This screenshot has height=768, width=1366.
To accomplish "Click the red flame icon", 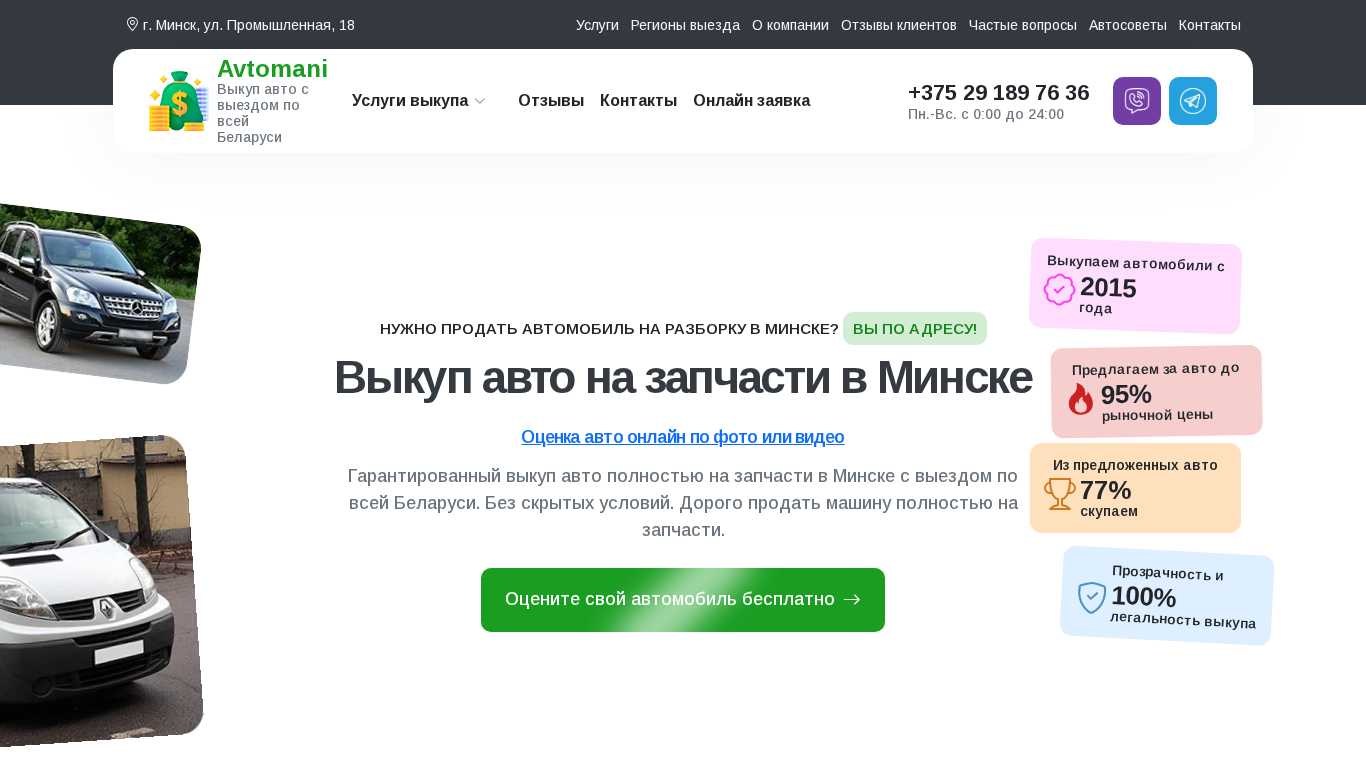I will tap(1081, 399).
